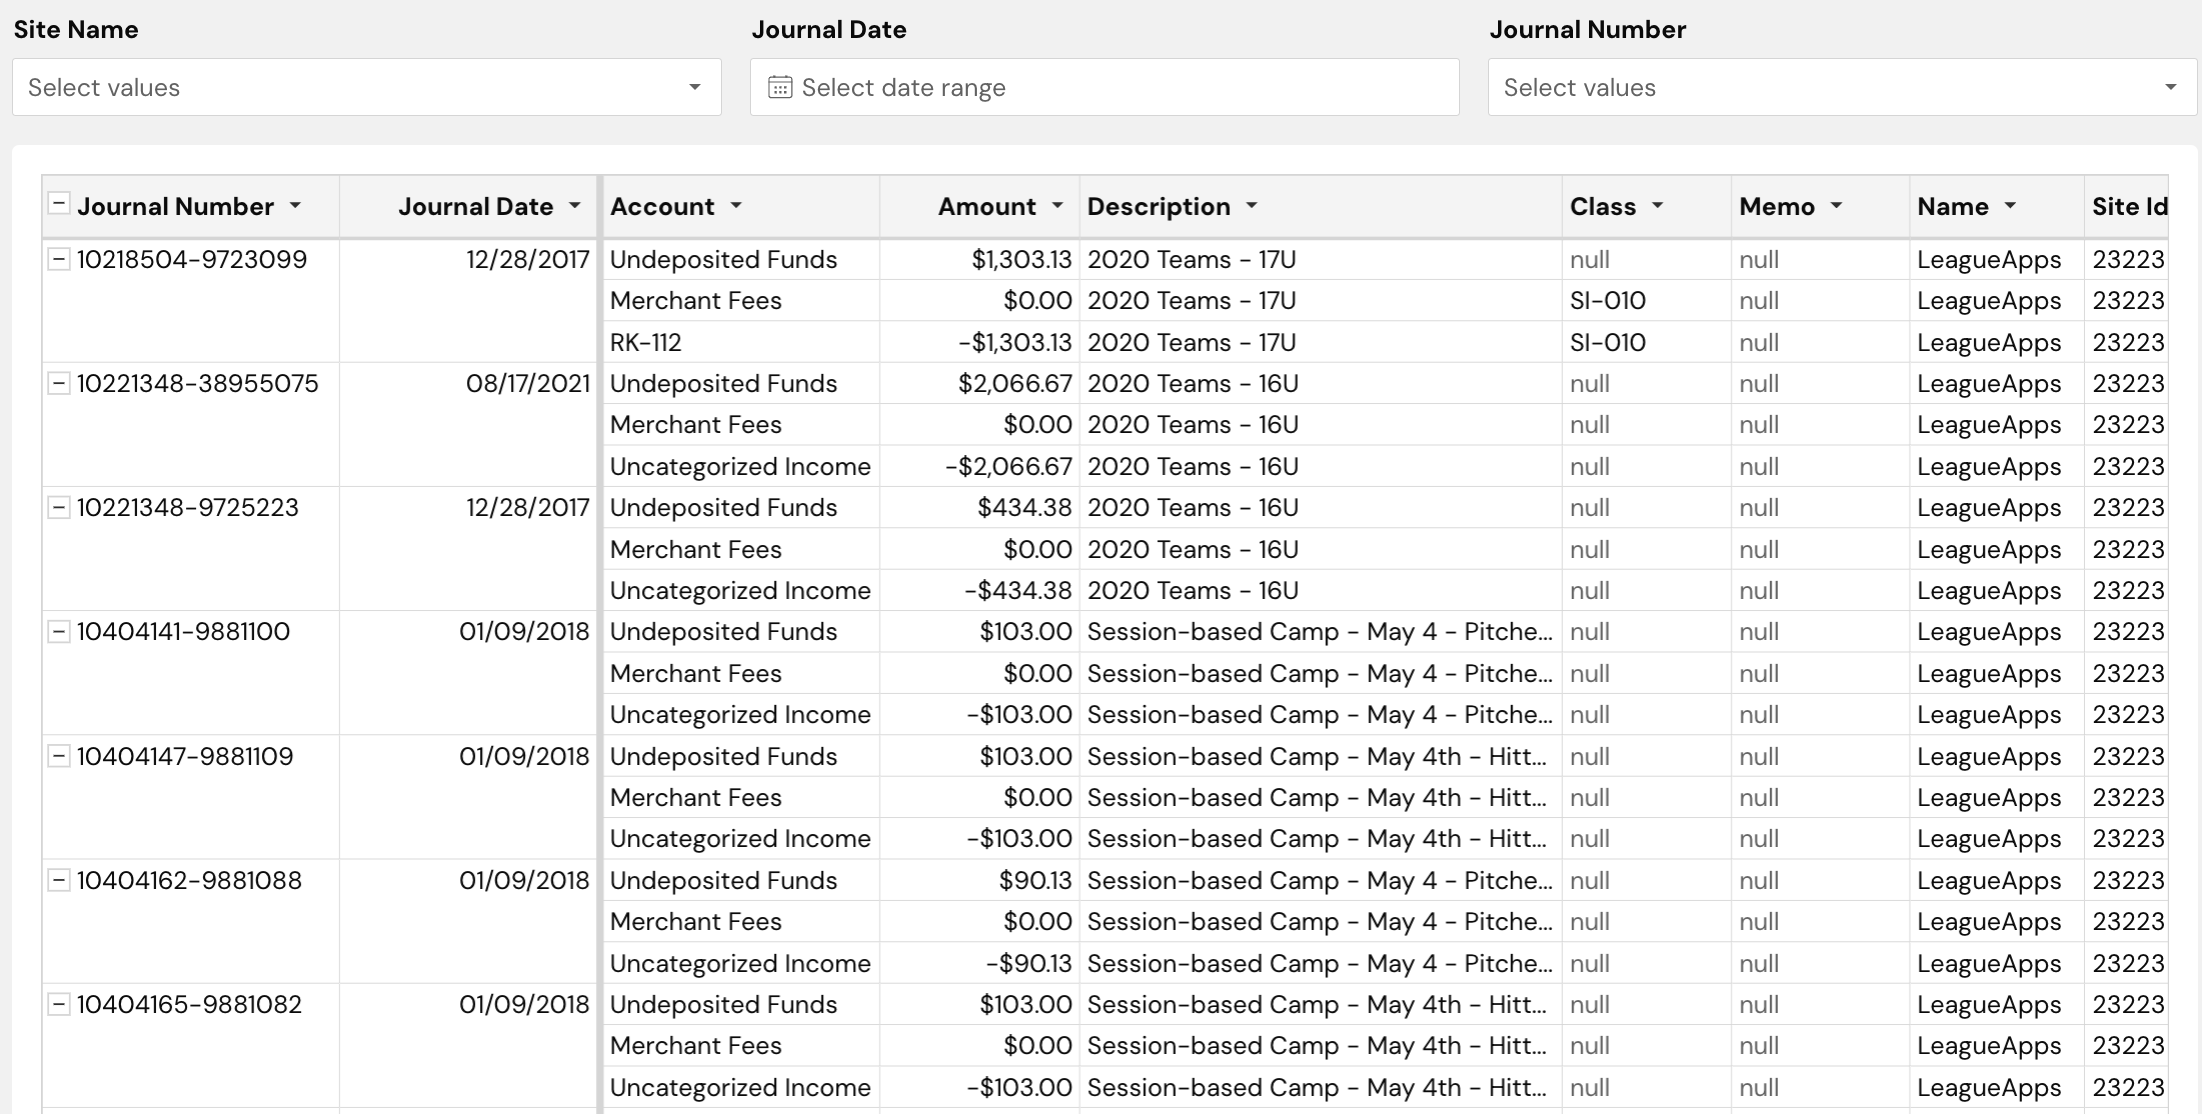
Task: Open the Memo column menu arrow
Action: point(1837,206)
